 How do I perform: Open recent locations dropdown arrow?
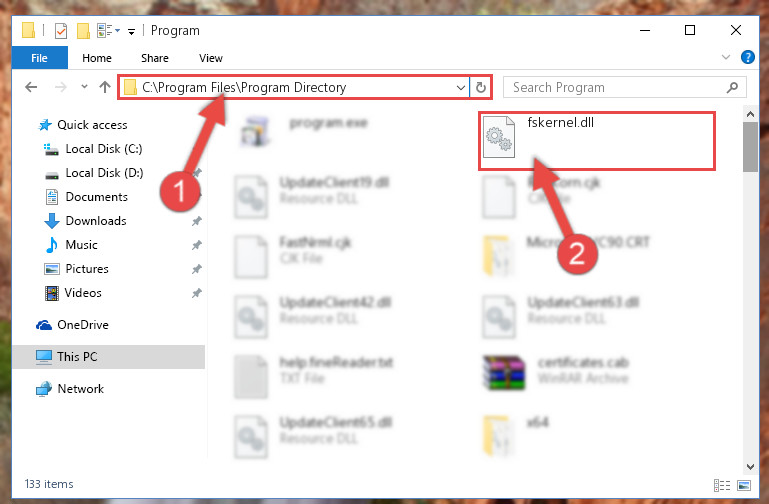[84, 87]
